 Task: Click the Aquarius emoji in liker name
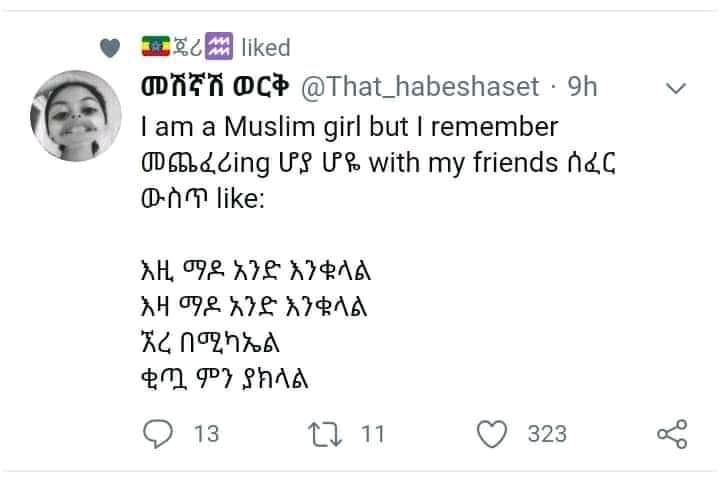219,46
